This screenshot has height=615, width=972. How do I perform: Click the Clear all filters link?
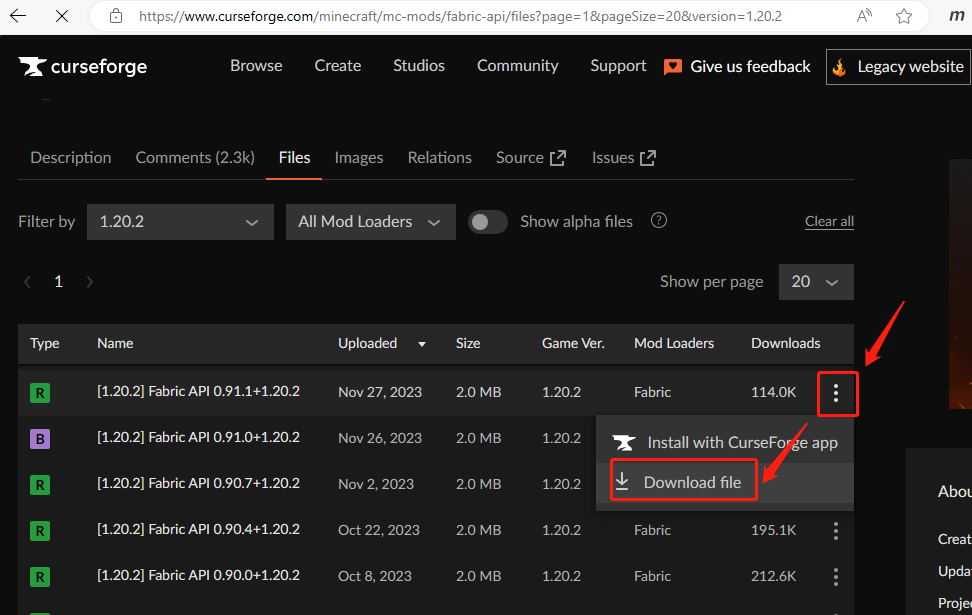point(829,221)
